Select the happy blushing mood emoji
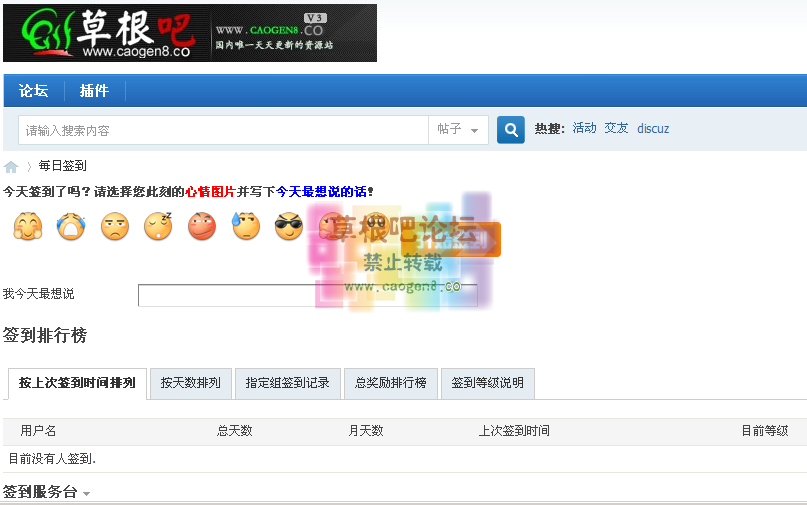Viewport: 807px width, 505px height. (x=25, y=227)
